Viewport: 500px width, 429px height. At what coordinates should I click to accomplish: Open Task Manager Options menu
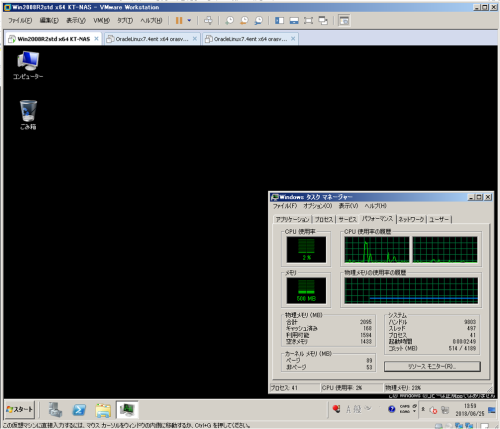point(318,206)
